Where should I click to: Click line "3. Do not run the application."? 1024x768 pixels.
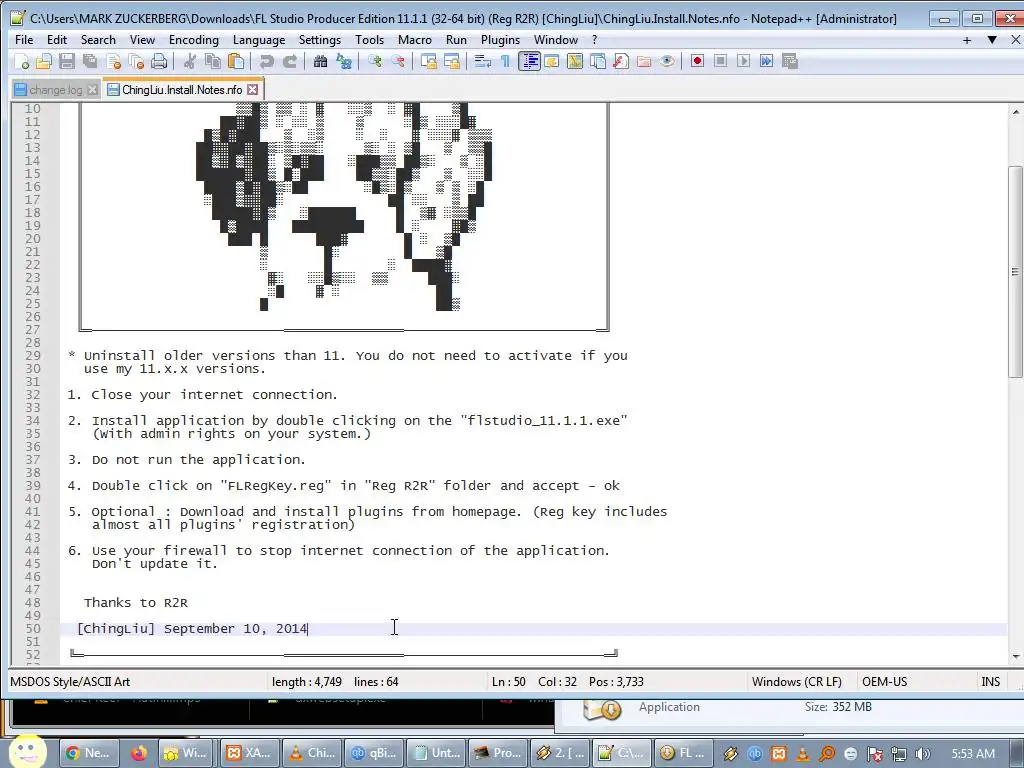pos(186,460)
